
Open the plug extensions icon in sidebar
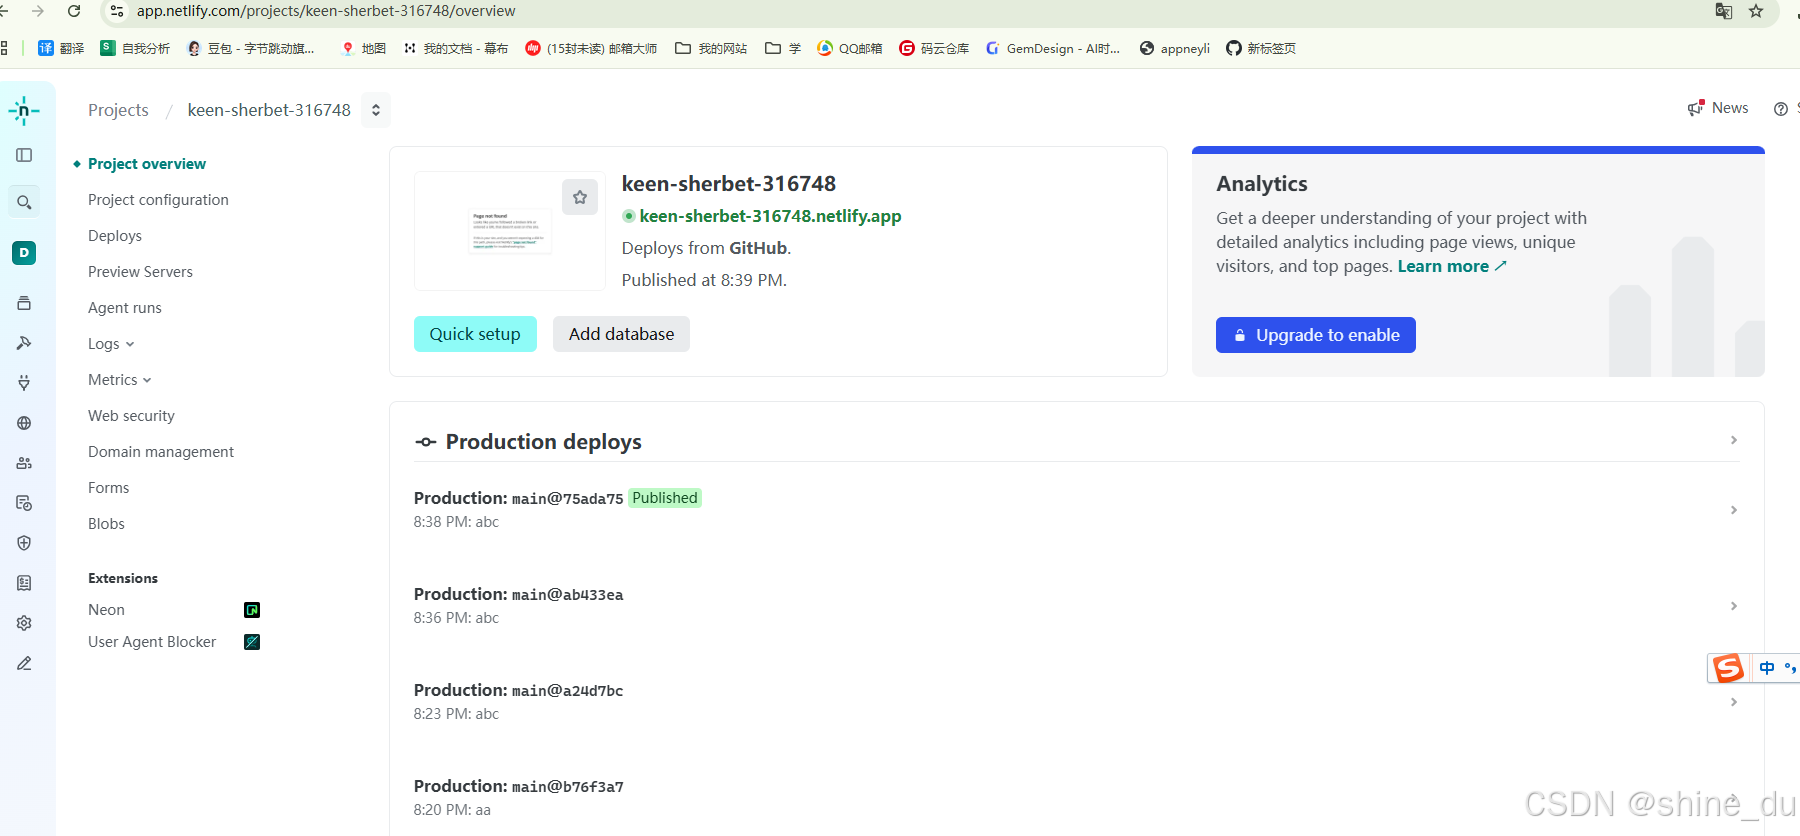(x=24, y=383)
